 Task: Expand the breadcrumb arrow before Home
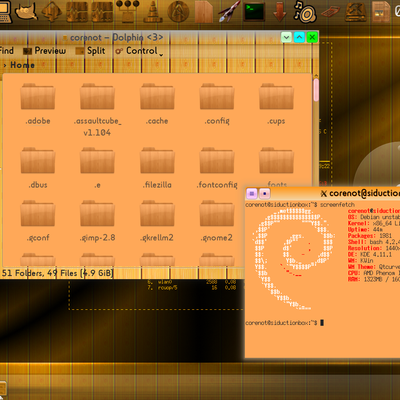click(x=5, y=65)
